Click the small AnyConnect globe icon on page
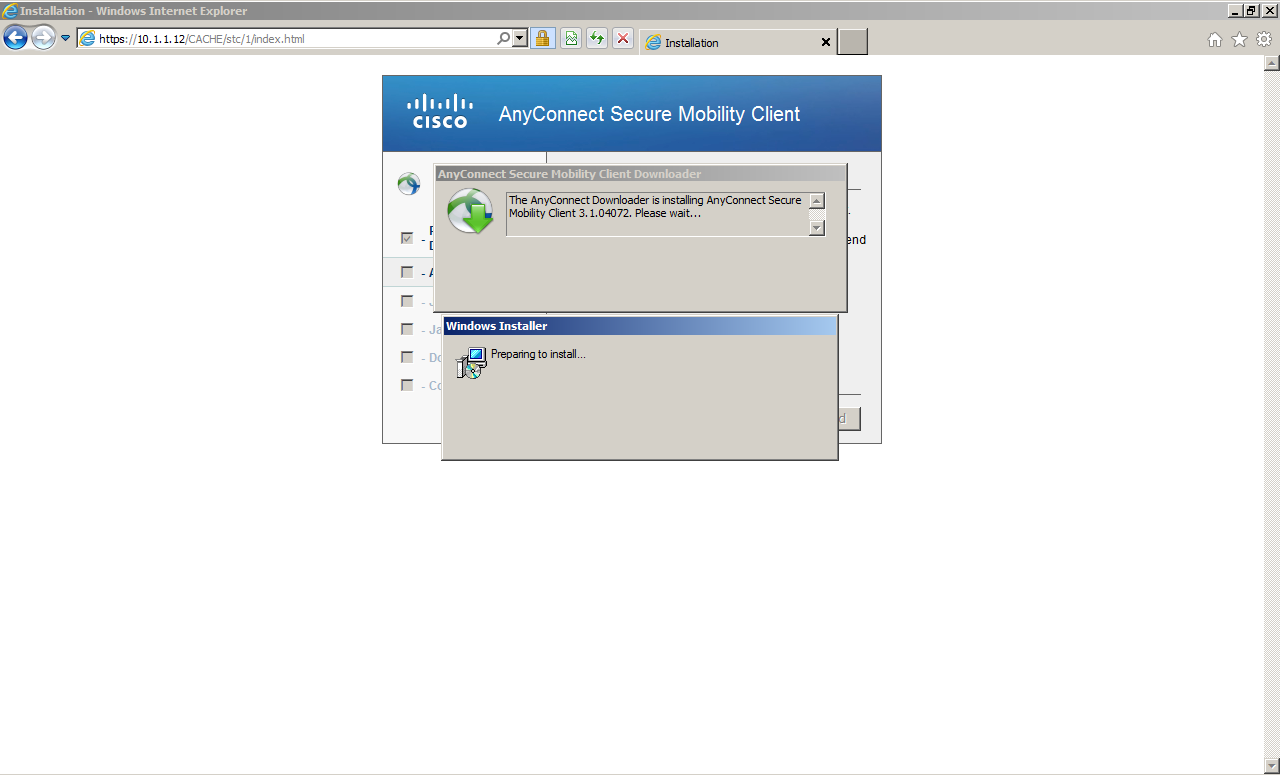1280x775 pixels. coord(408,184)
